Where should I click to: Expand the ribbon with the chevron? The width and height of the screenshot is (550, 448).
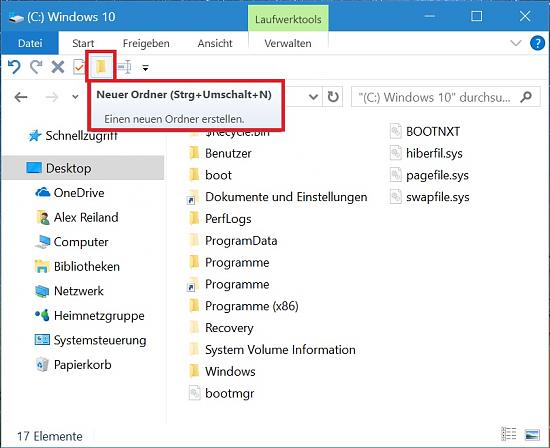point(516,43)
